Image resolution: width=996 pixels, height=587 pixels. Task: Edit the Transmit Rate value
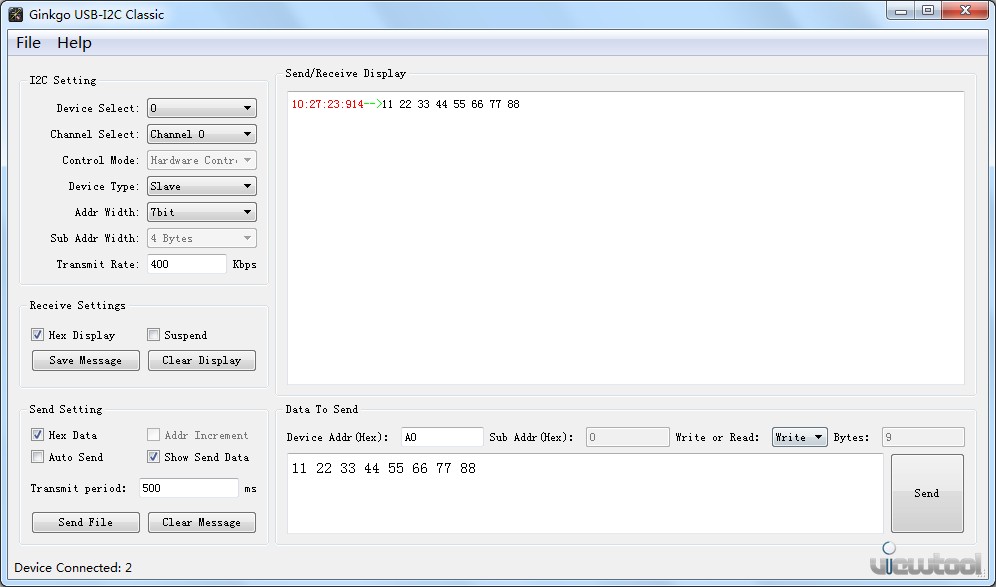(186, 264)
